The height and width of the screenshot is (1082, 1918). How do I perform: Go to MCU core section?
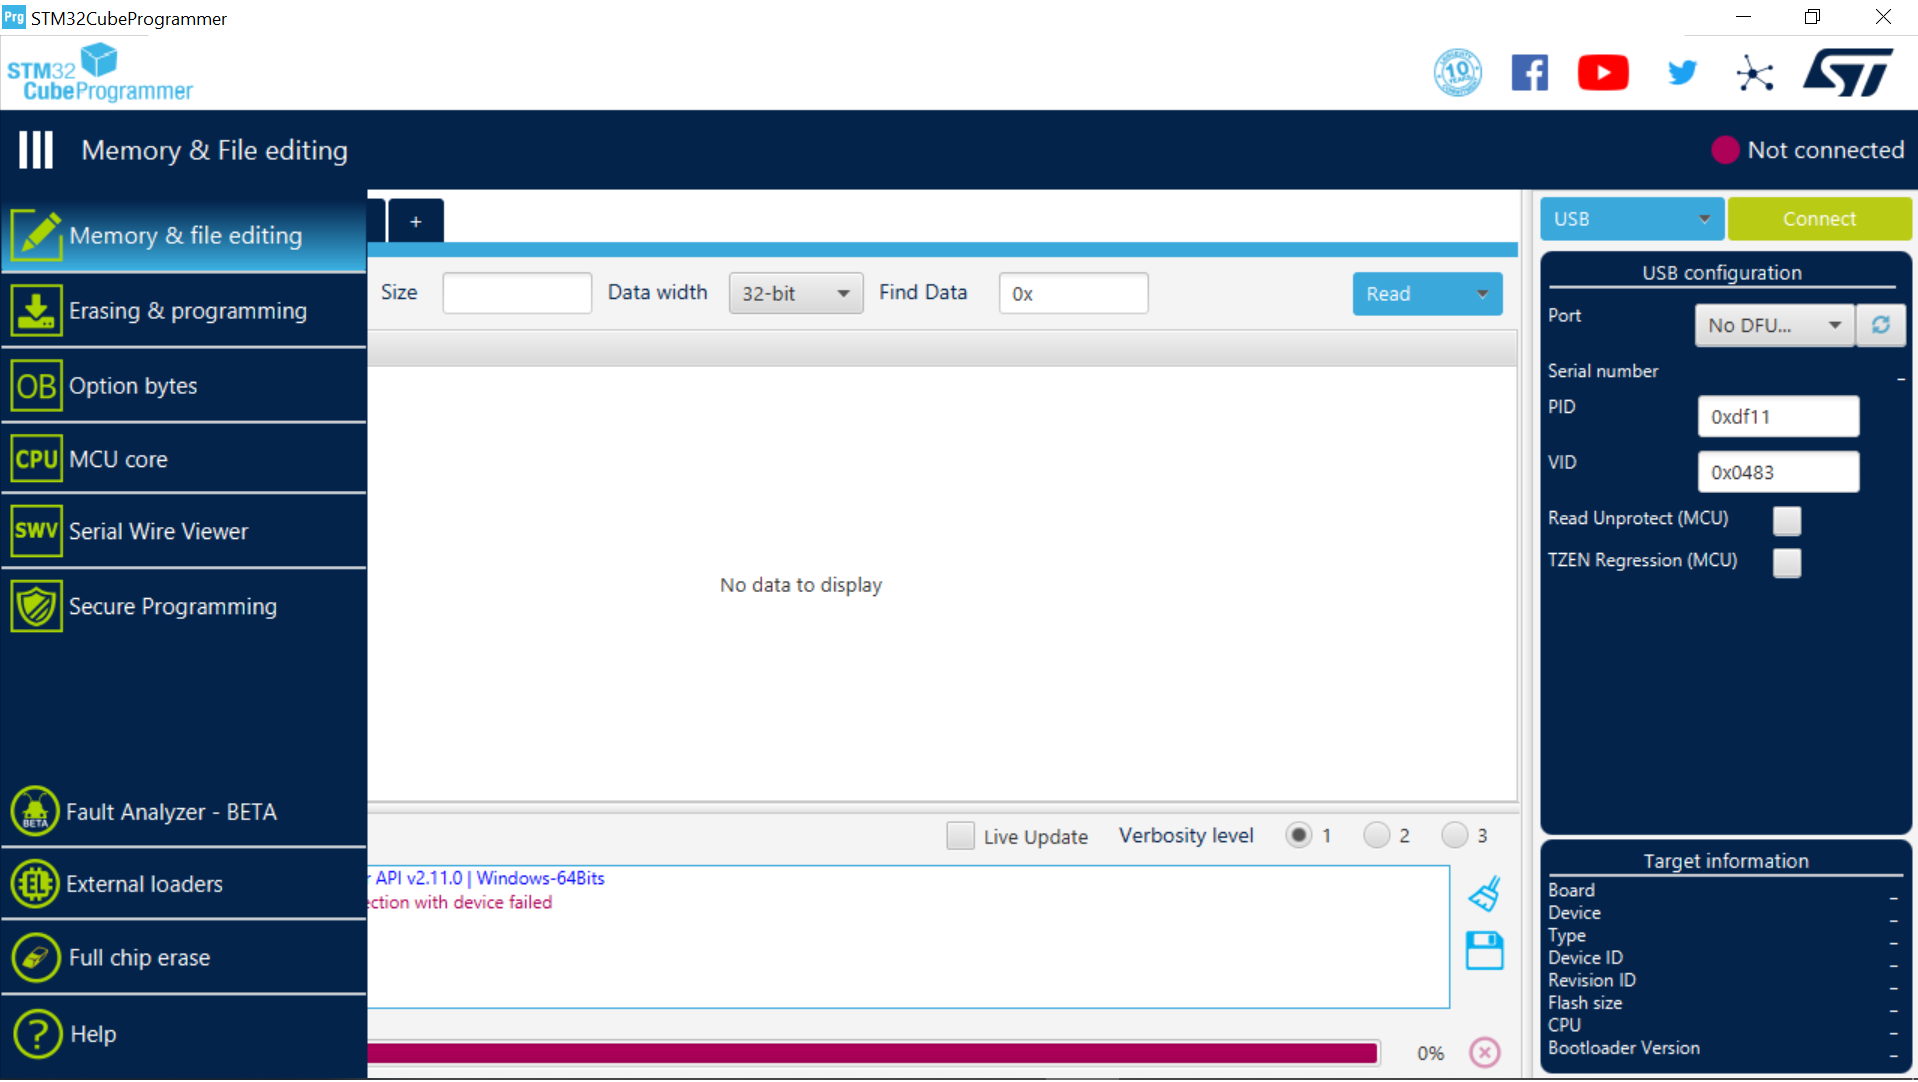184,459
